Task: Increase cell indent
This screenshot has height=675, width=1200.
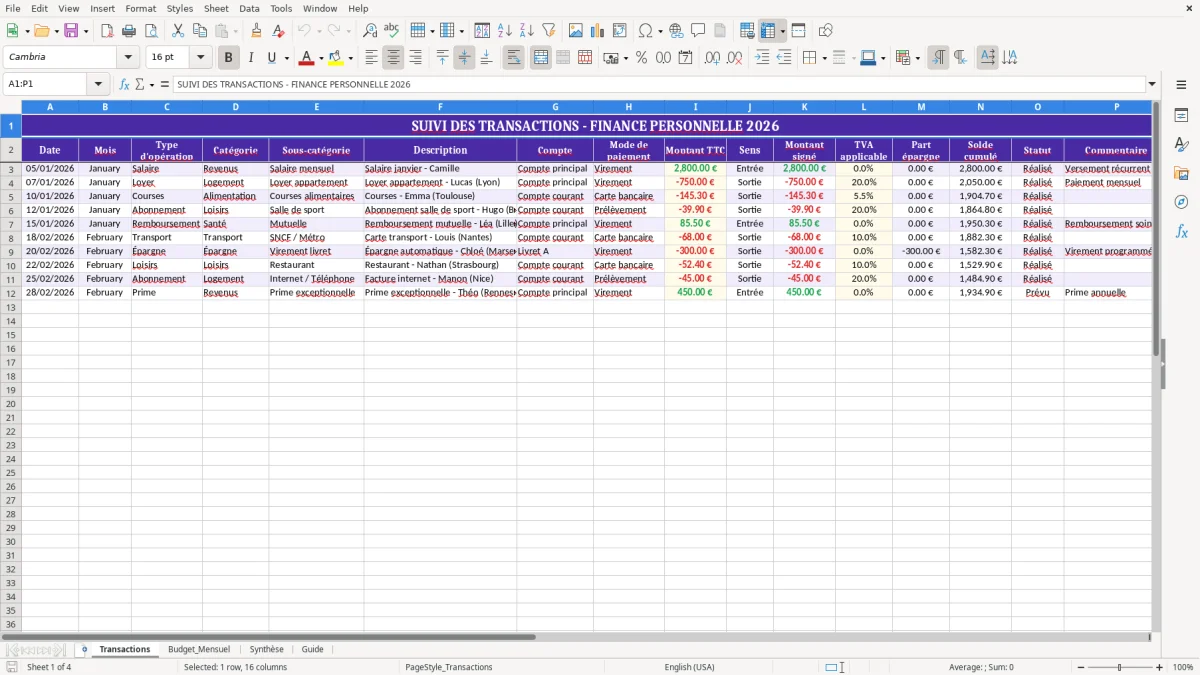Action: (762, 58)
